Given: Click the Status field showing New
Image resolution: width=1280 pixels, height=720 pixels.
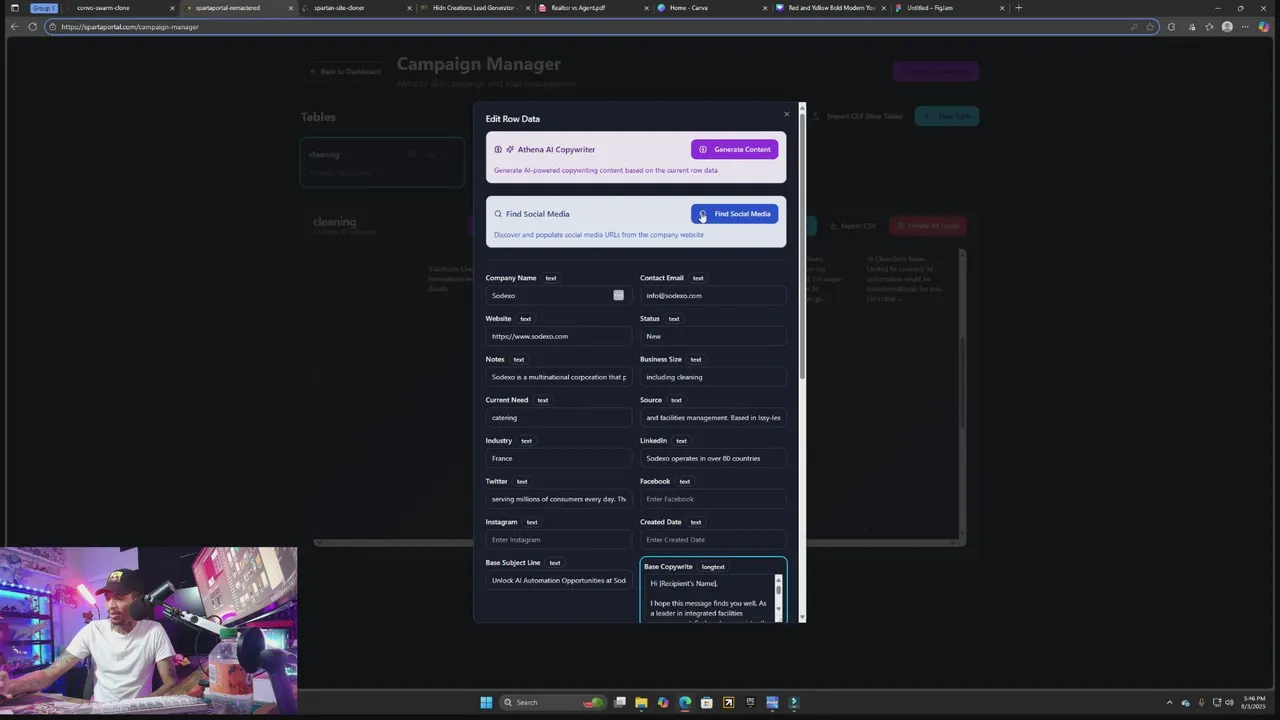Looking at the screenshot, I should click(712, 336).
